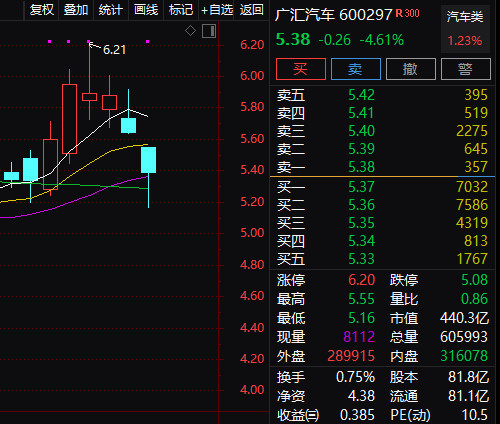Select the 卖一 ask price 5.38
This screenshot has height=424, width=500.
[361, 167]
